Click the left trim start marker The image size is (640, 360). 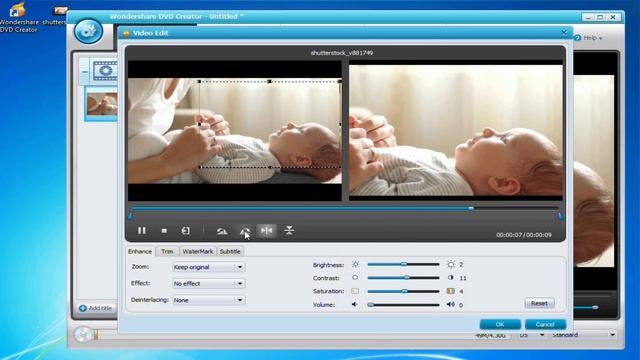click(x=130, y=216)
